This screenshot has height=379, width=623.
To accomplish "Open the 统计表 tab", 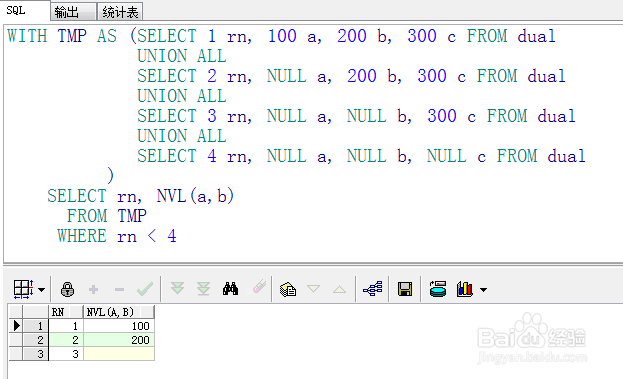I will click(x=120, y=12).
